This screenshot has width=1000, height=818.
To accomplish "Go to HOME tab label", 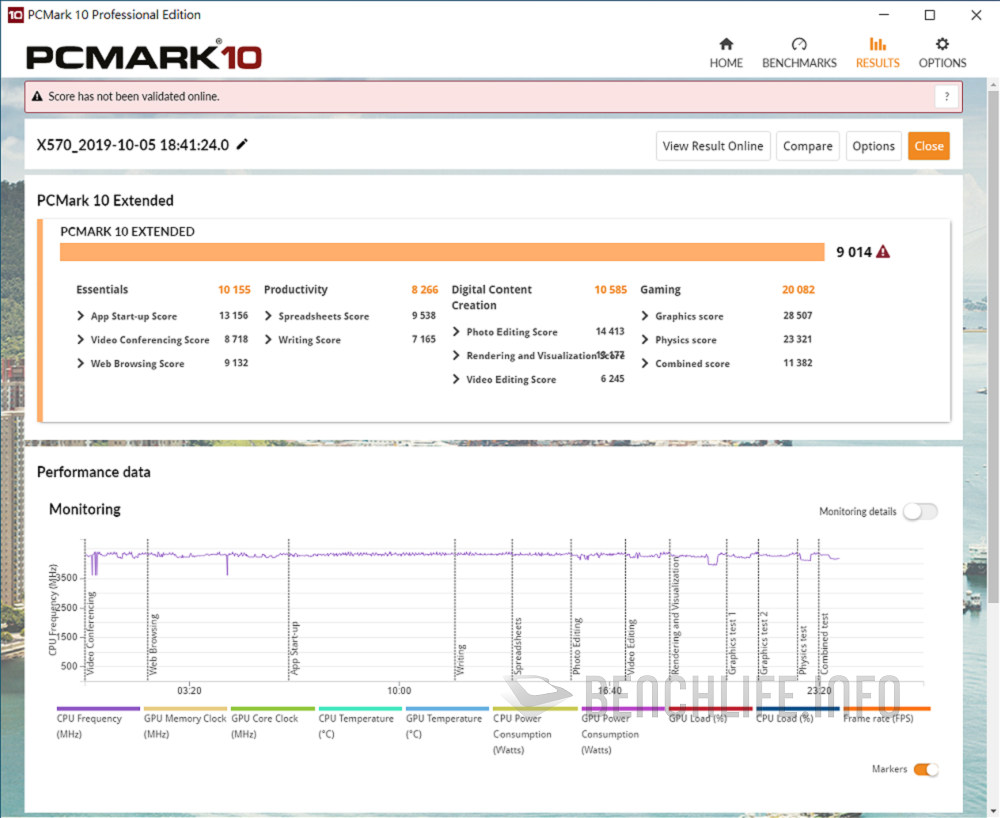I will (726, 63).
